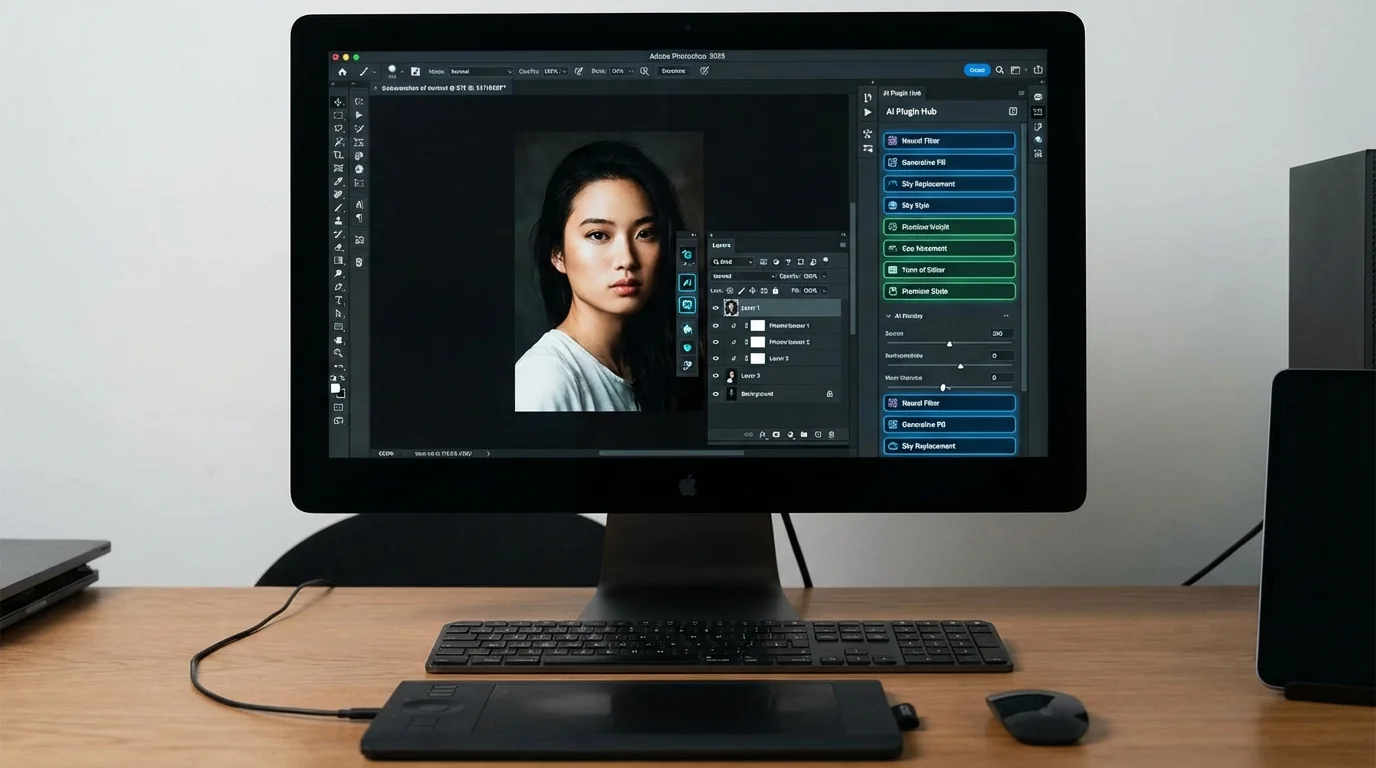Select the Move tool in the toolbar

click(x=338, y=102)
